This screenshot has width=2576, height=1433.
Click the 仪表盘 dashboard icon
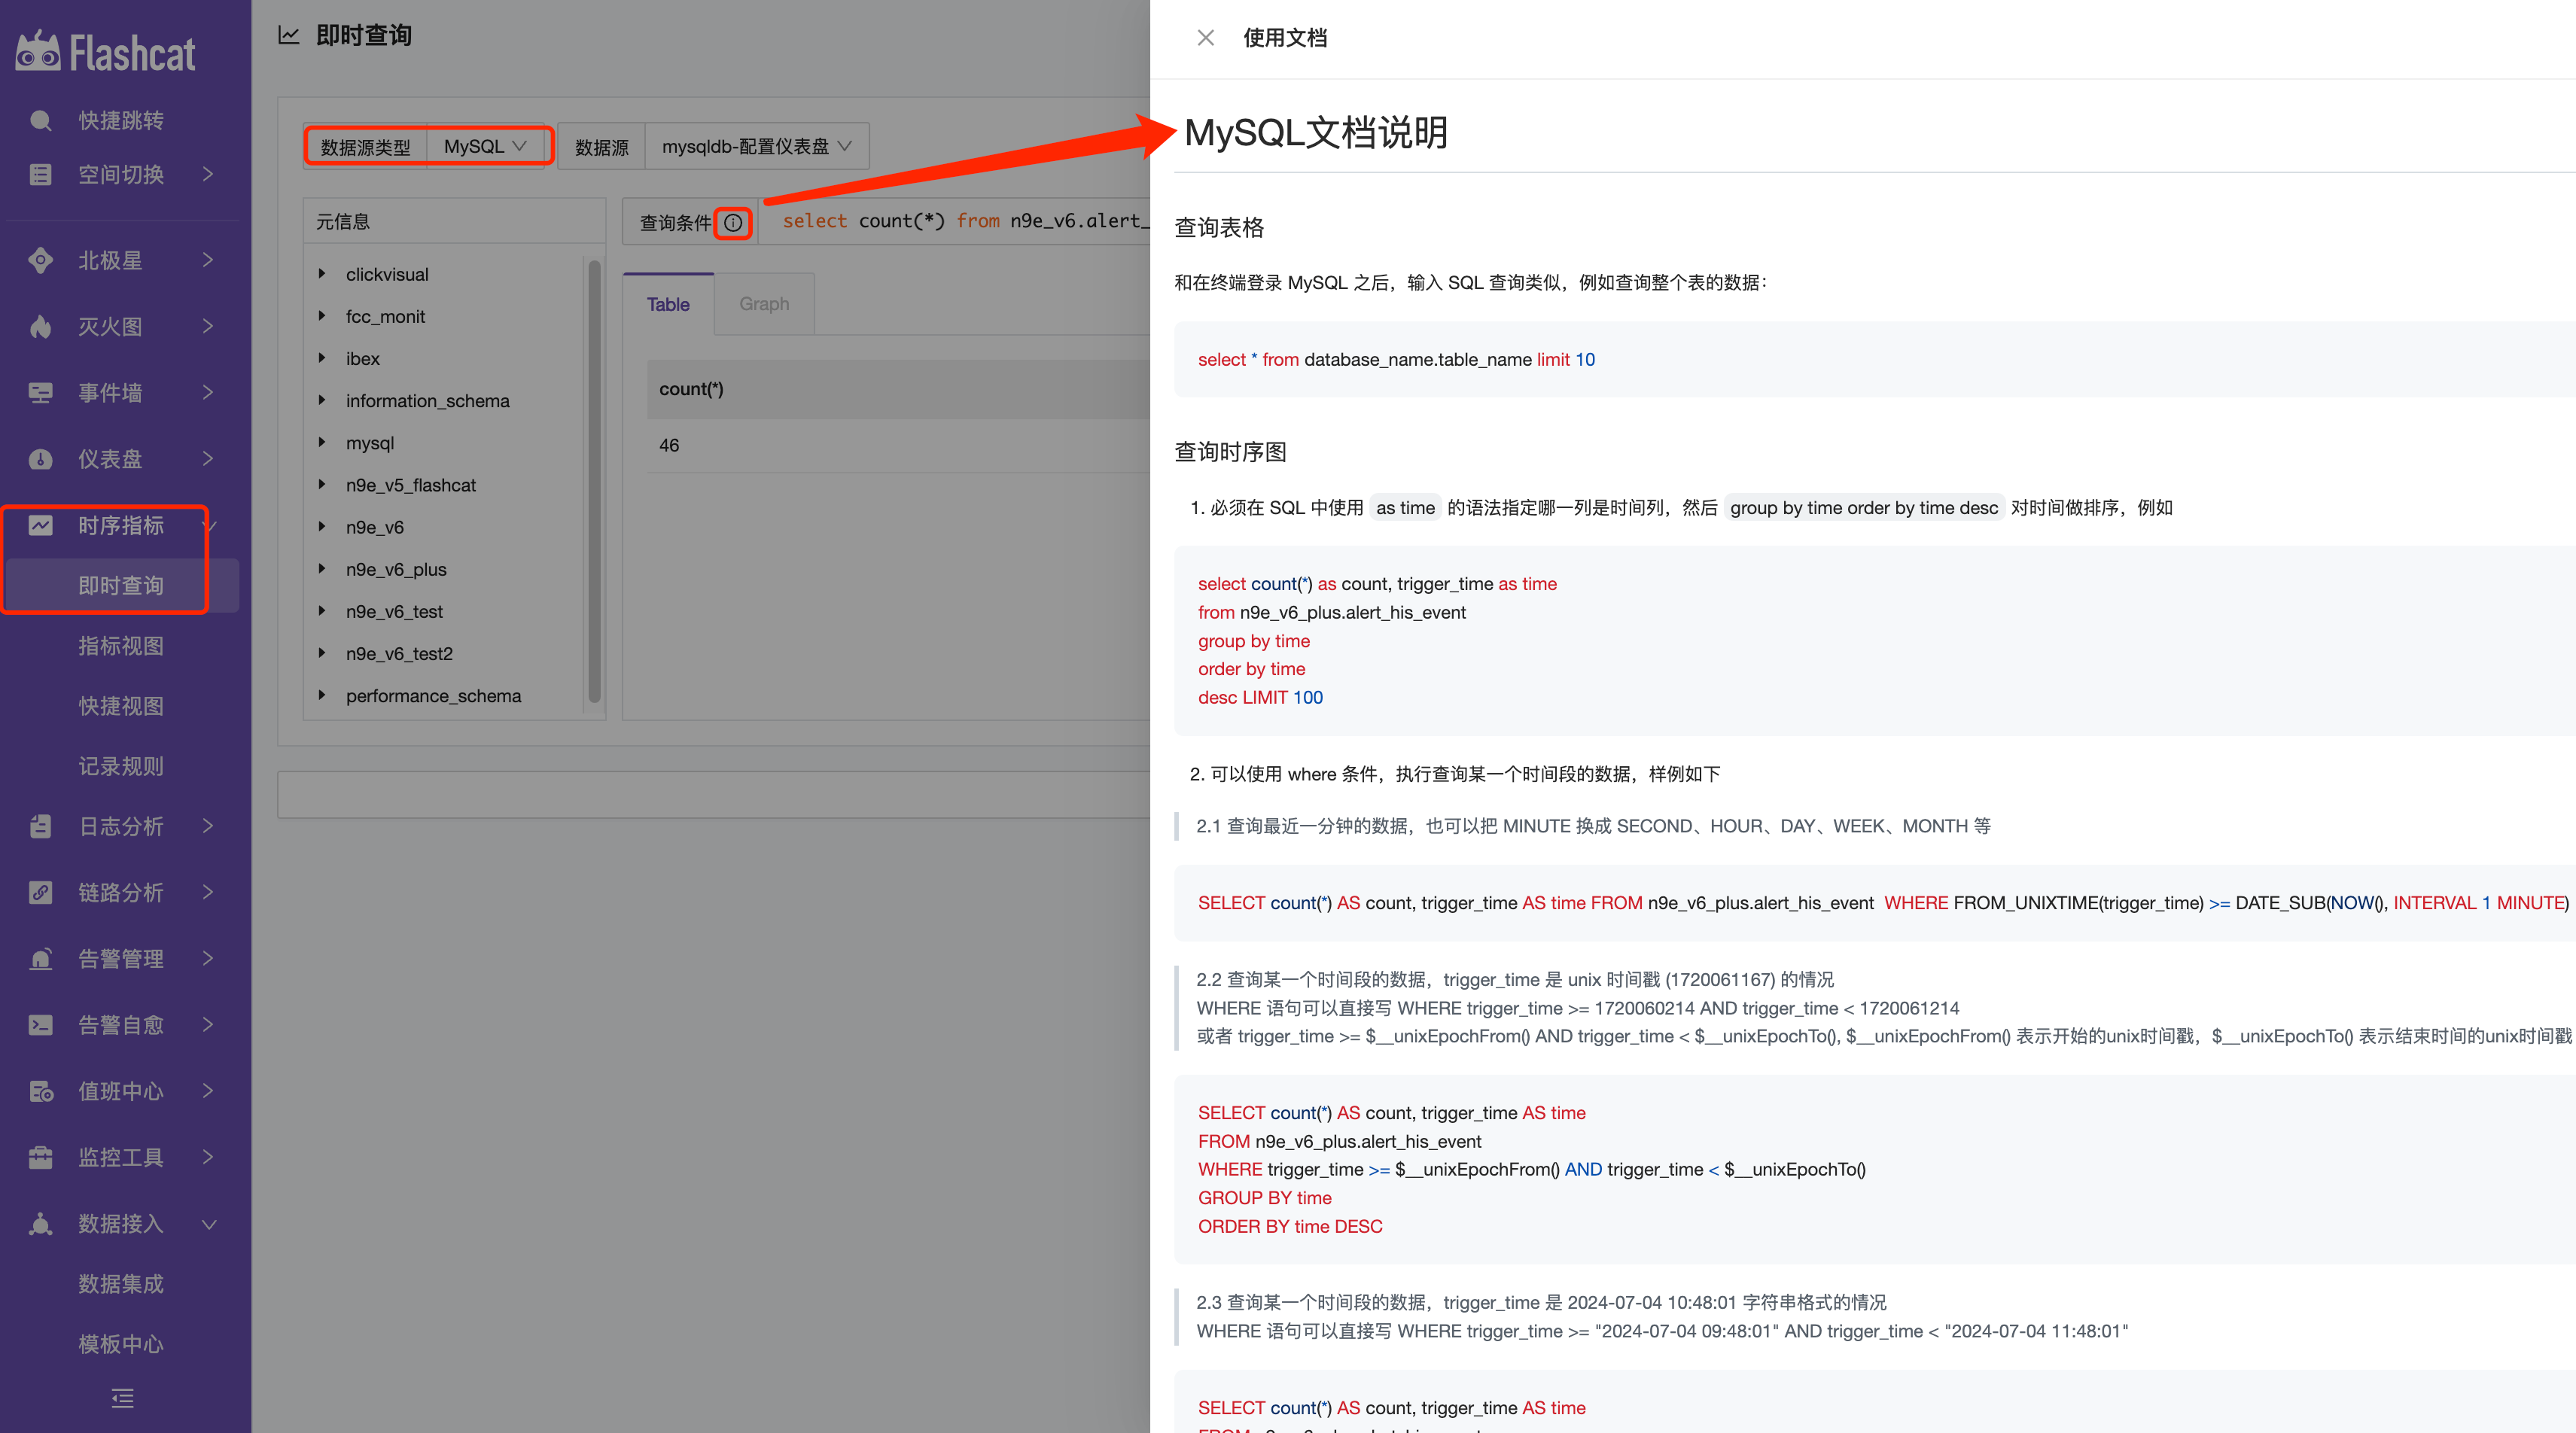41,459
